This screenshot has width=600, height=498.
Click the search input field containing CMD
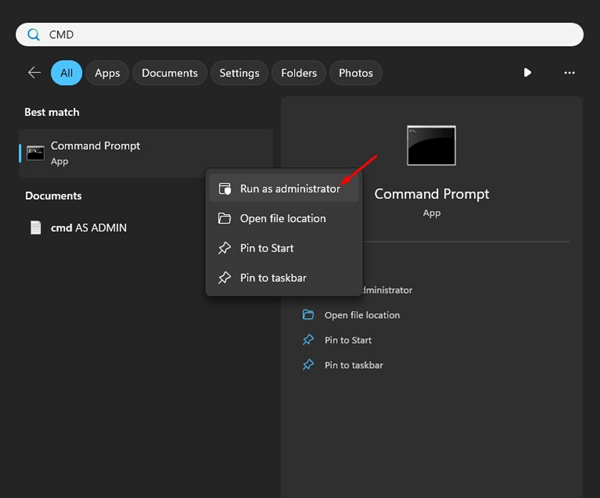[x=300, y=34]
